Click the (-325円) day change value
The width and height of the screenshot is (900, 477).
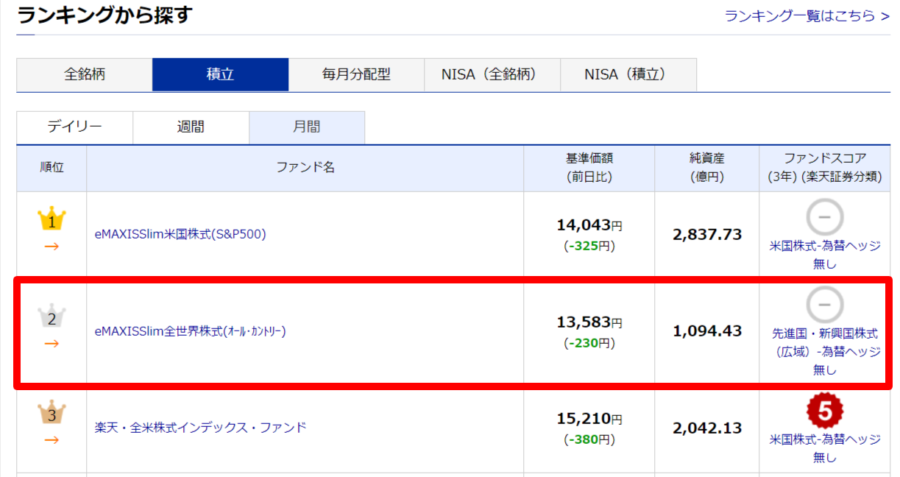pos(589,246)
